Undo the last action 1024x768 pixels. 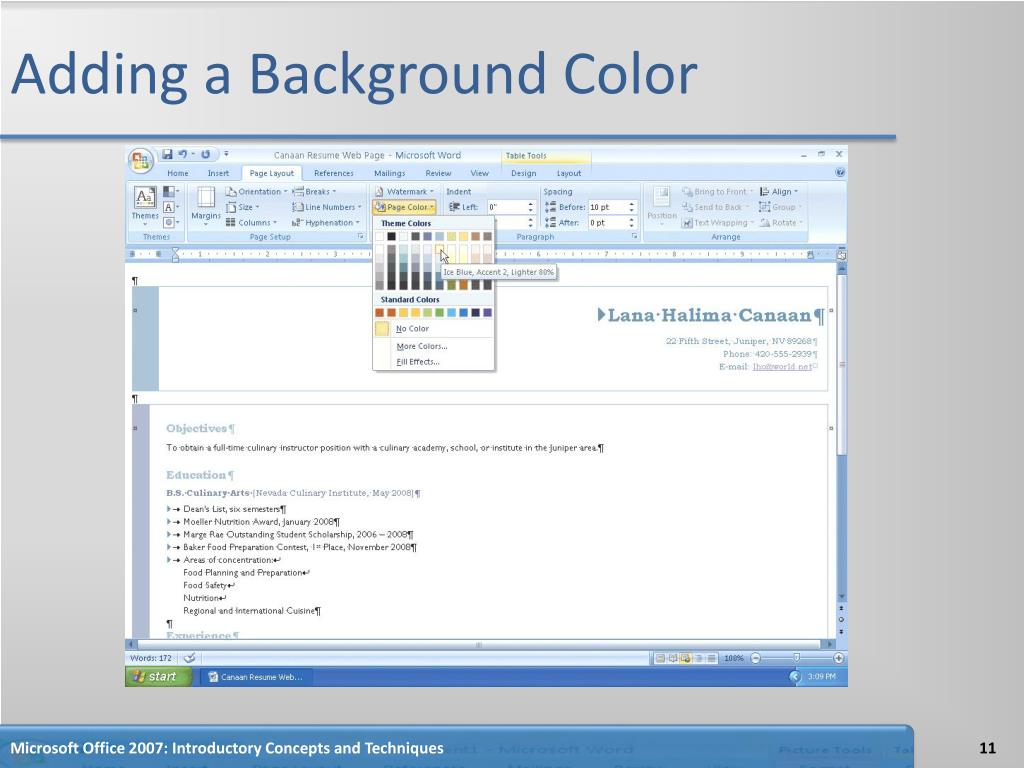[182, 154]
